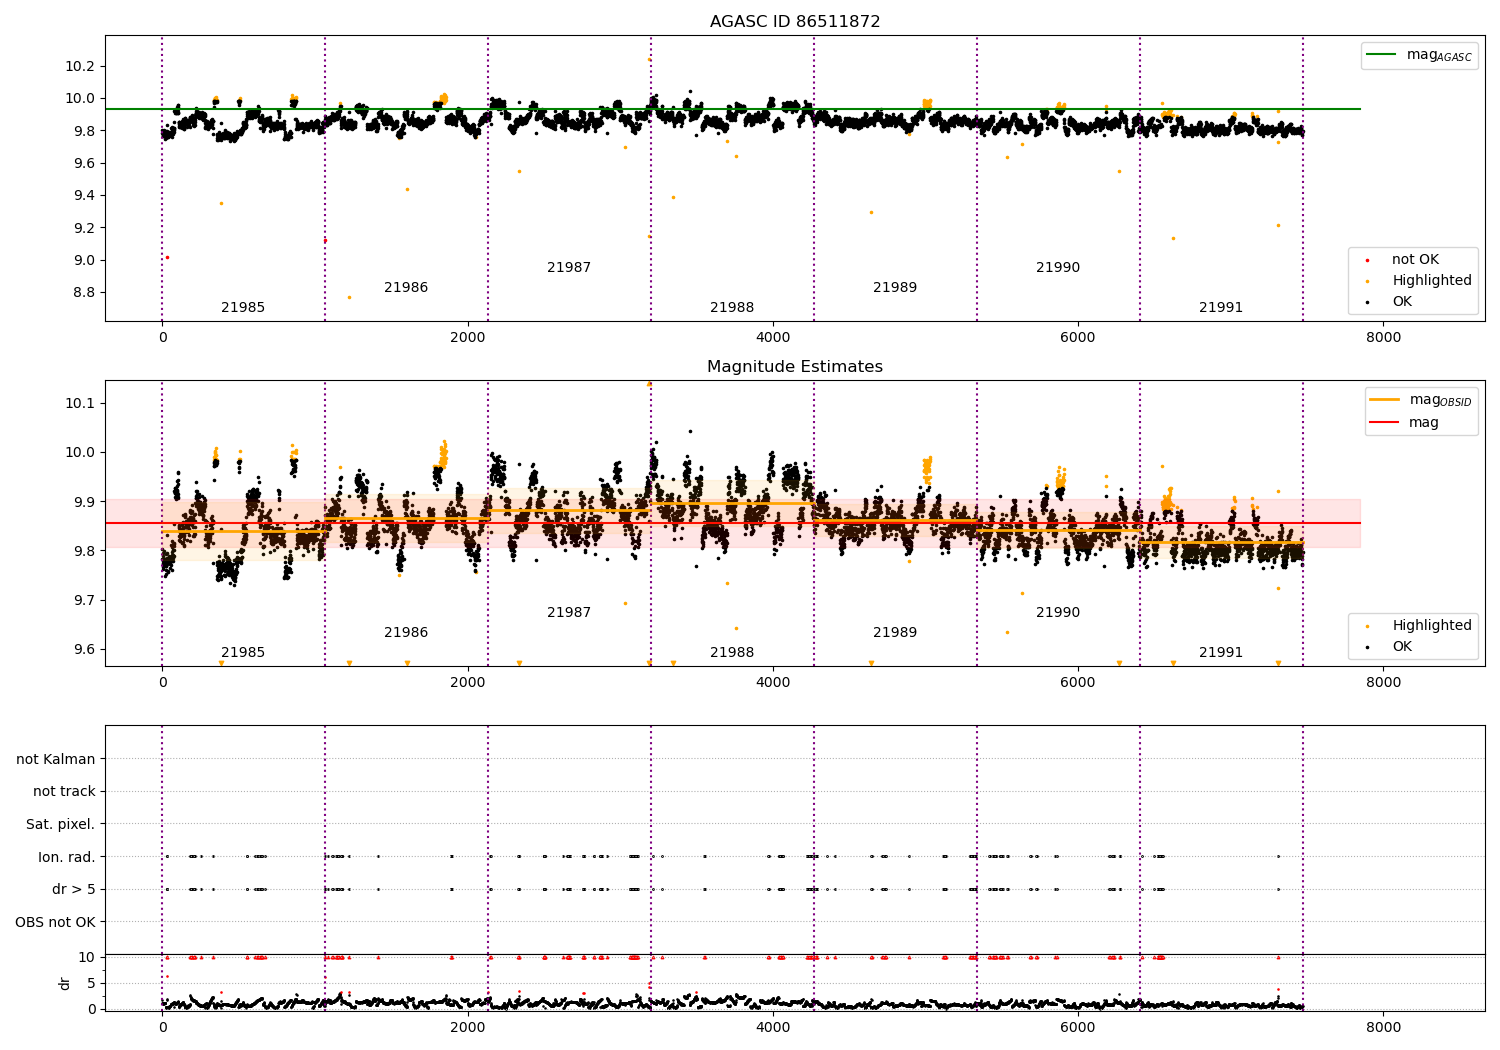Click obsid label 21988 in top plot
This screenshot has width=1500, height=1050.
tap(732, 308)
